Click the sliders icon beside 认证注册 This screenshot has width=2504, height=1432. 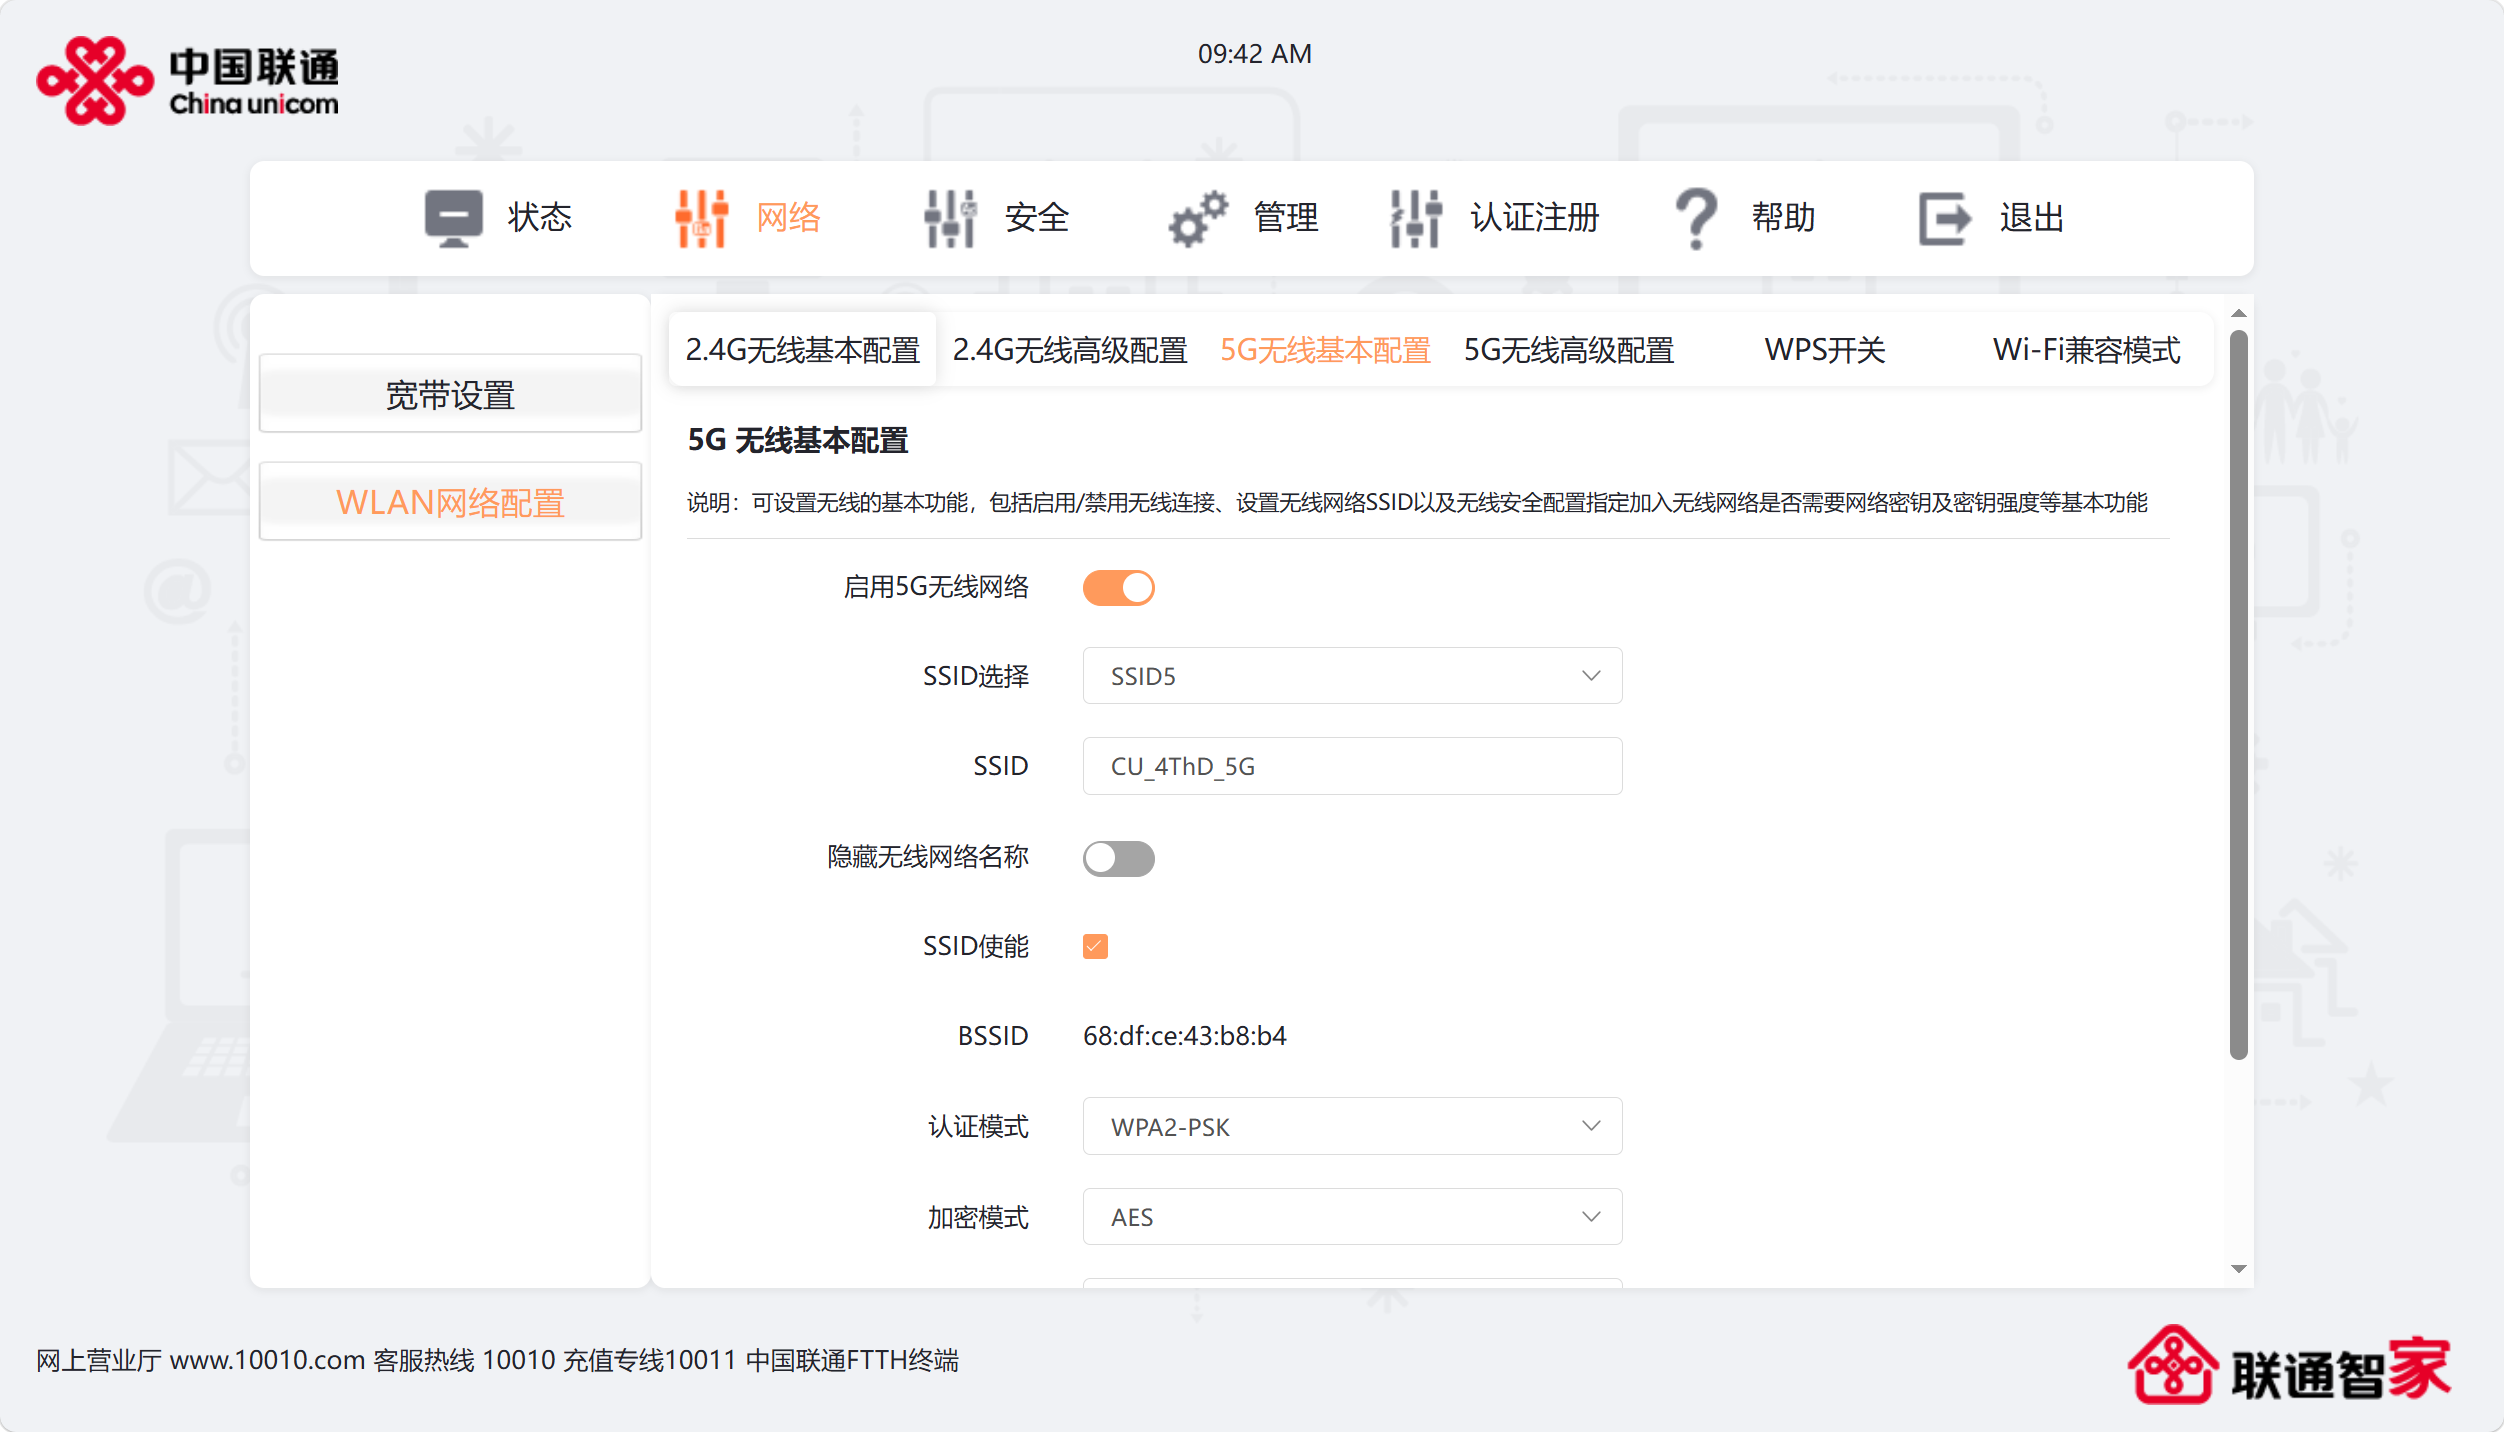click(x=1415, y=217)
